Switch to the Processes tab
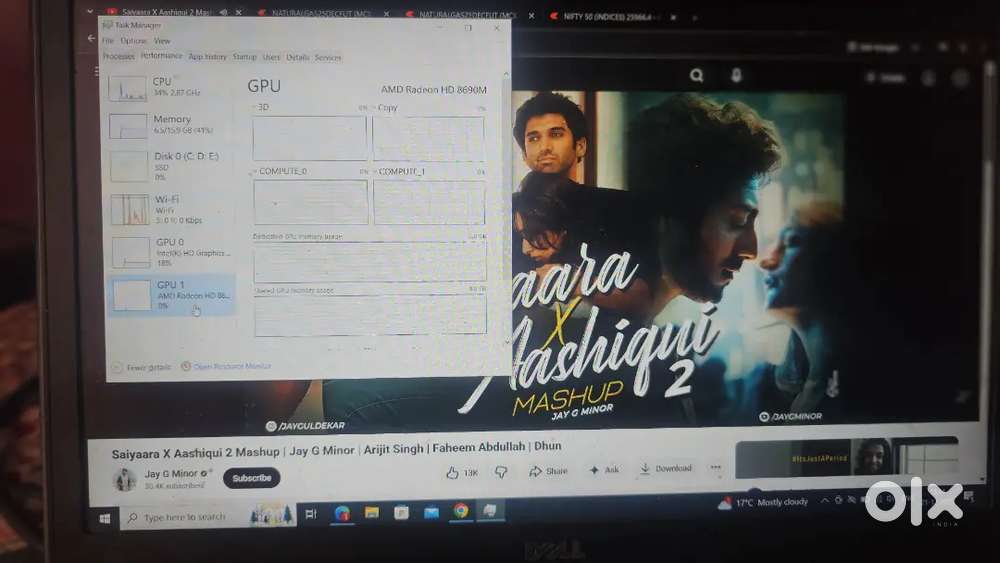The image size is (1000, 563). tap(118, 57)
